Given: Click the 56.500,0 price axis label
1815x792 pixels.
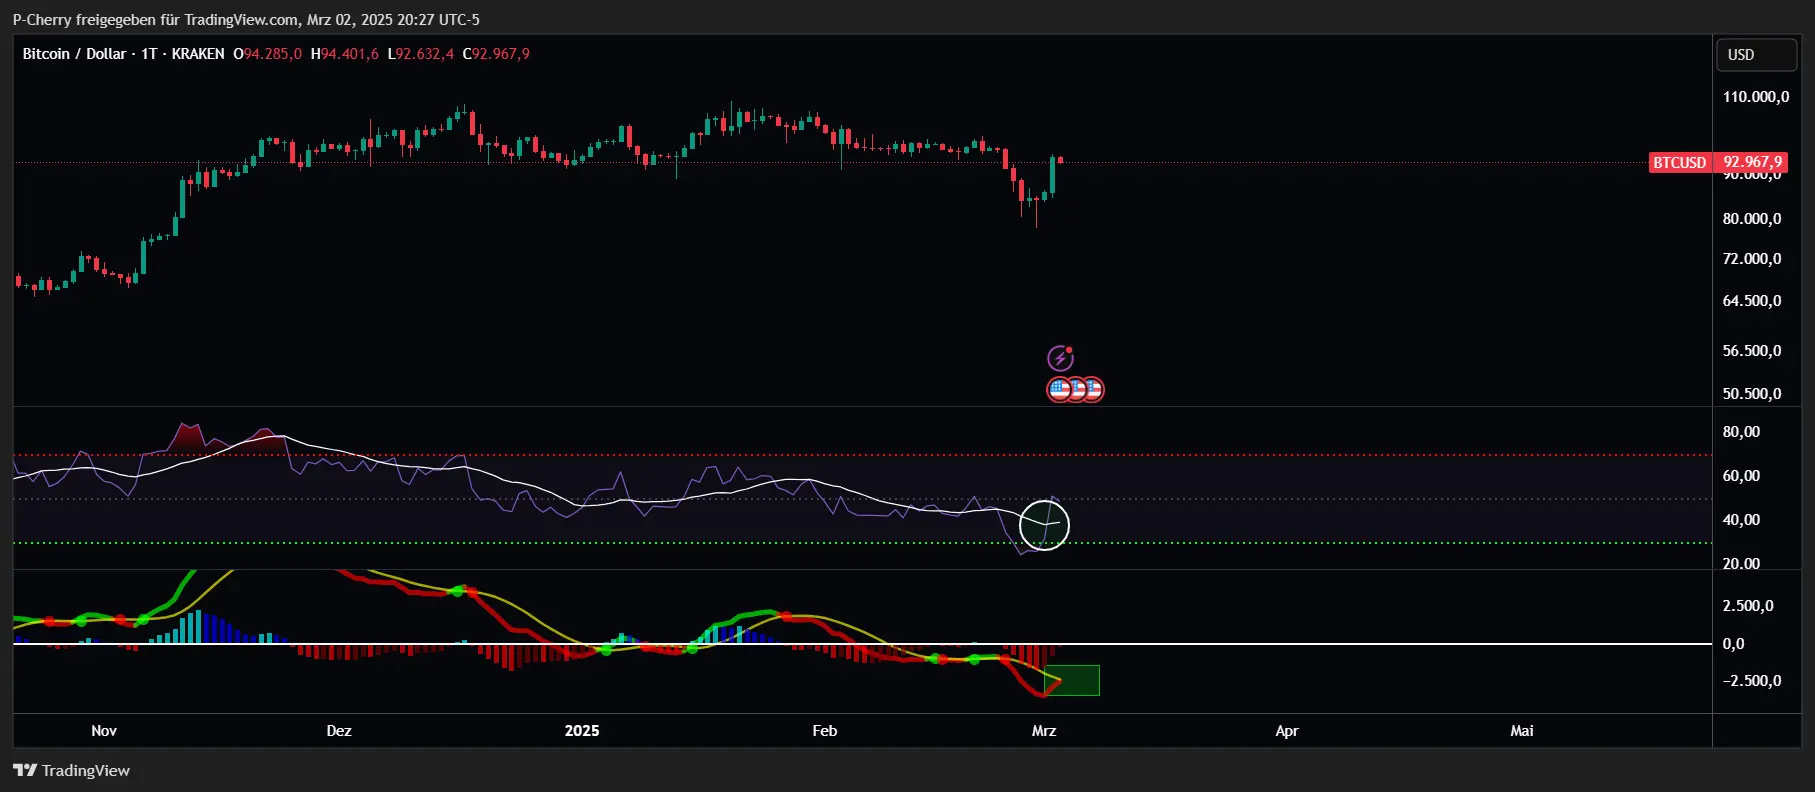Looking at the screenshot, I should 1752,351.
